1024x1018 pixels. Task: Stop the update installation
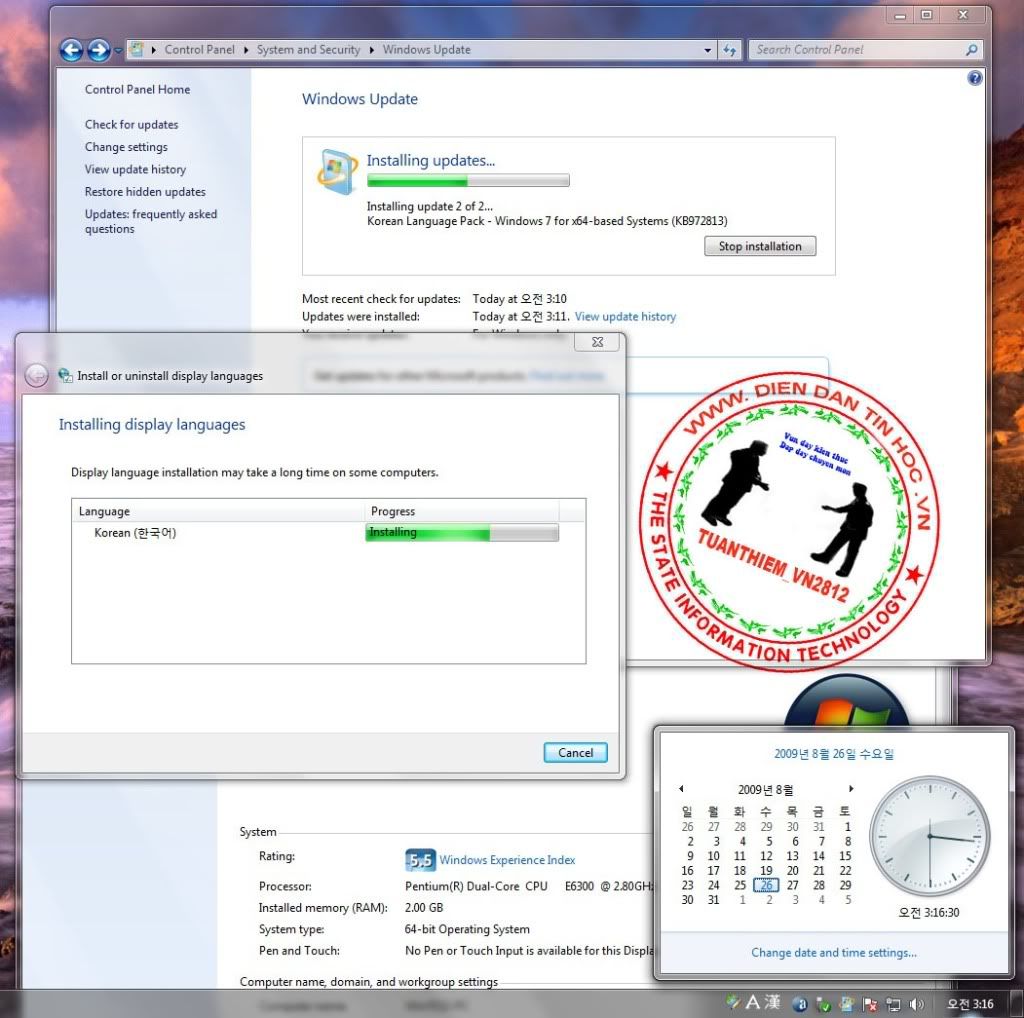coord(760,246)
